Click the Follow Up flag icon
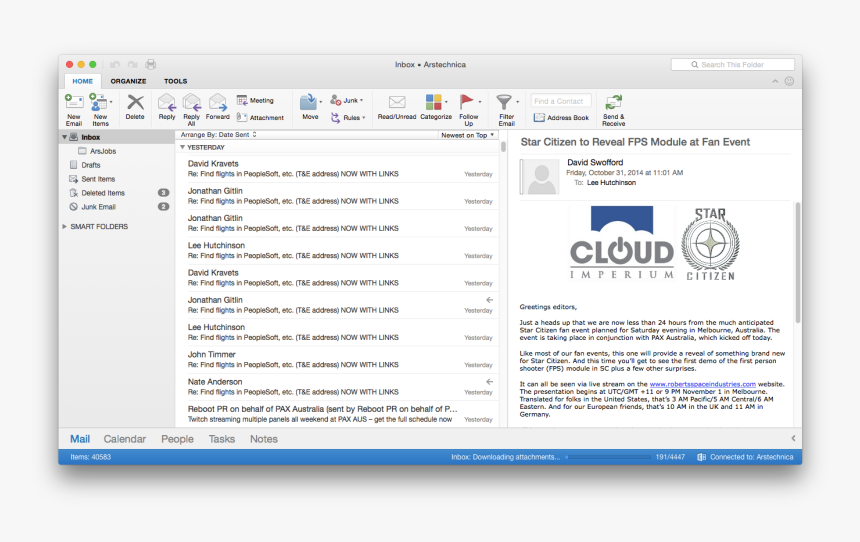This screenshot has width=860, height=542. (467, 102)
